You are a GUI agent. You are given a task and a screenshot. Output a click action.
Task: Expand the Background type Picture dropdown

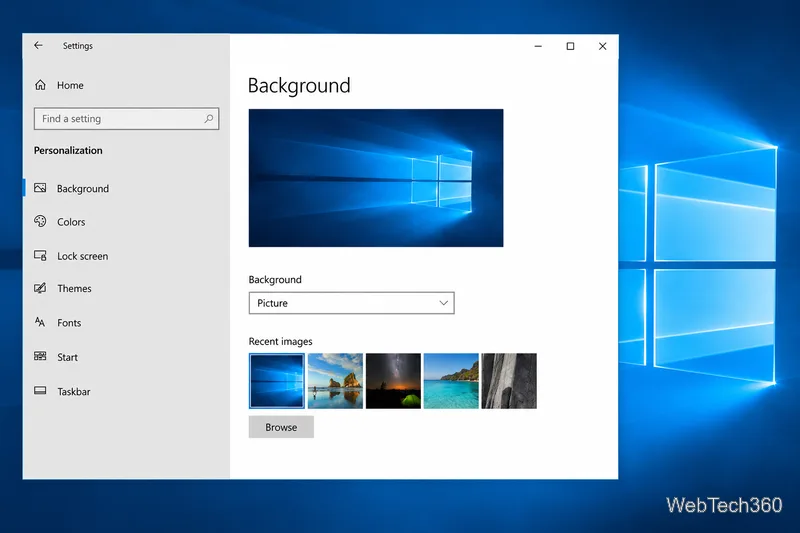click(352, 303)
